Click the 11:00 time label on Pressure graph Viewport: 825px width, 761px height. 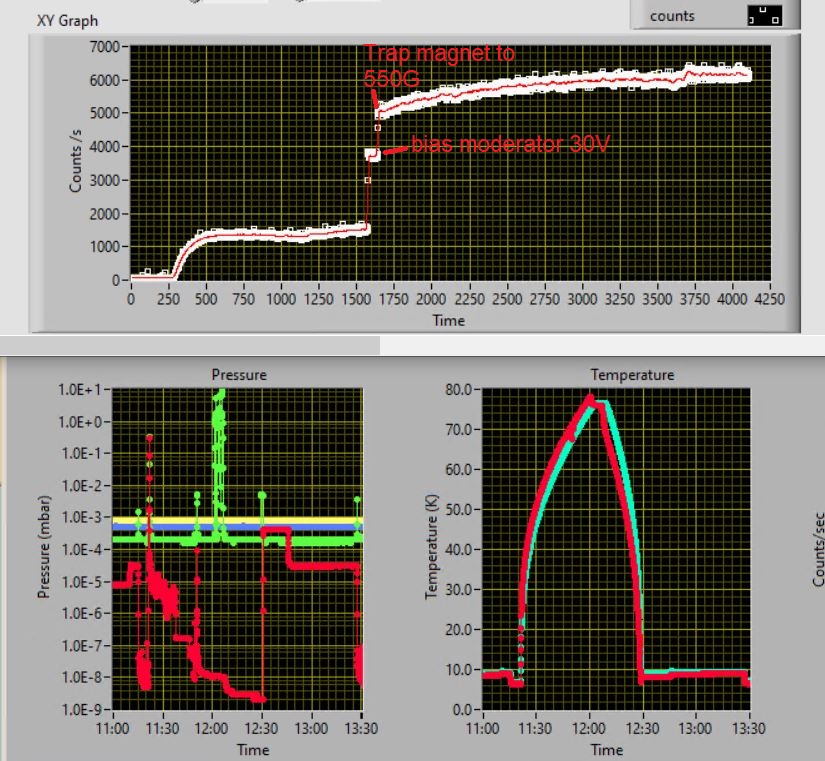(x=113, y=728)
